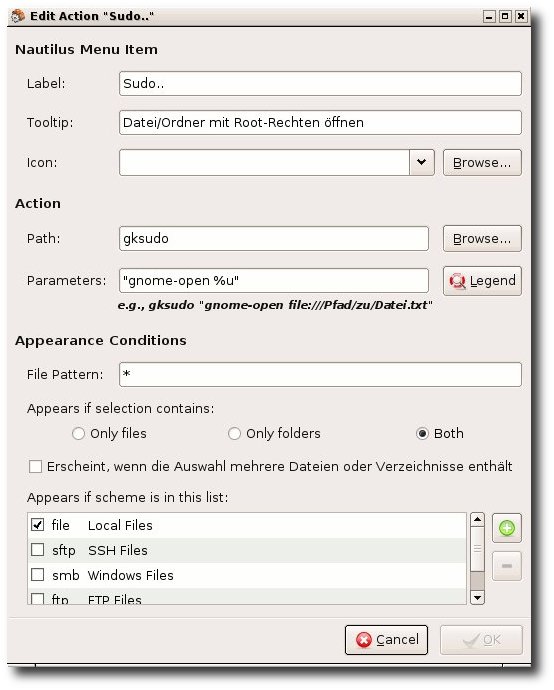Select the Both radio option
The height and width of the screenshot is (690, 554).
422,434
